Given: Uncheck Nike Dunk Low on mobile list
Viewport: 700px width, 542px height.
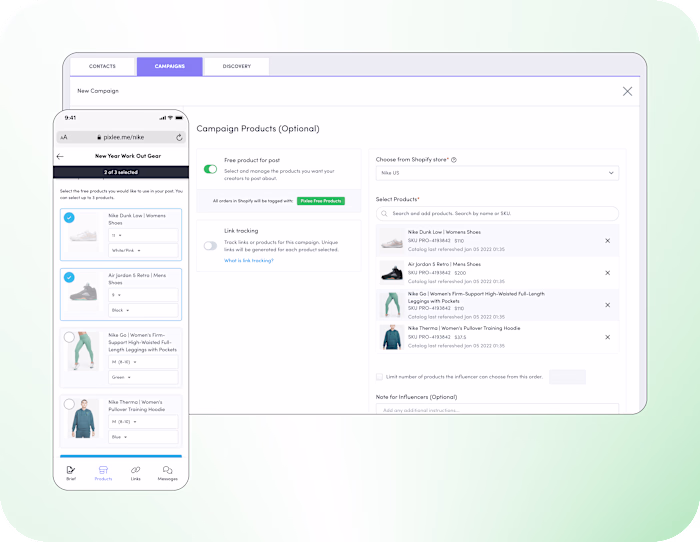Looking at the screenshot, I should point(69,217).
